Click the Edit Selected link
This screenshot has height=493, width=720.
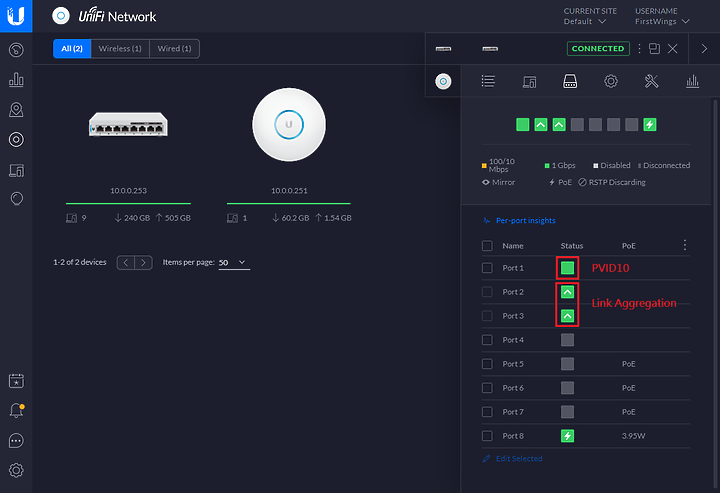pos(519,458)
